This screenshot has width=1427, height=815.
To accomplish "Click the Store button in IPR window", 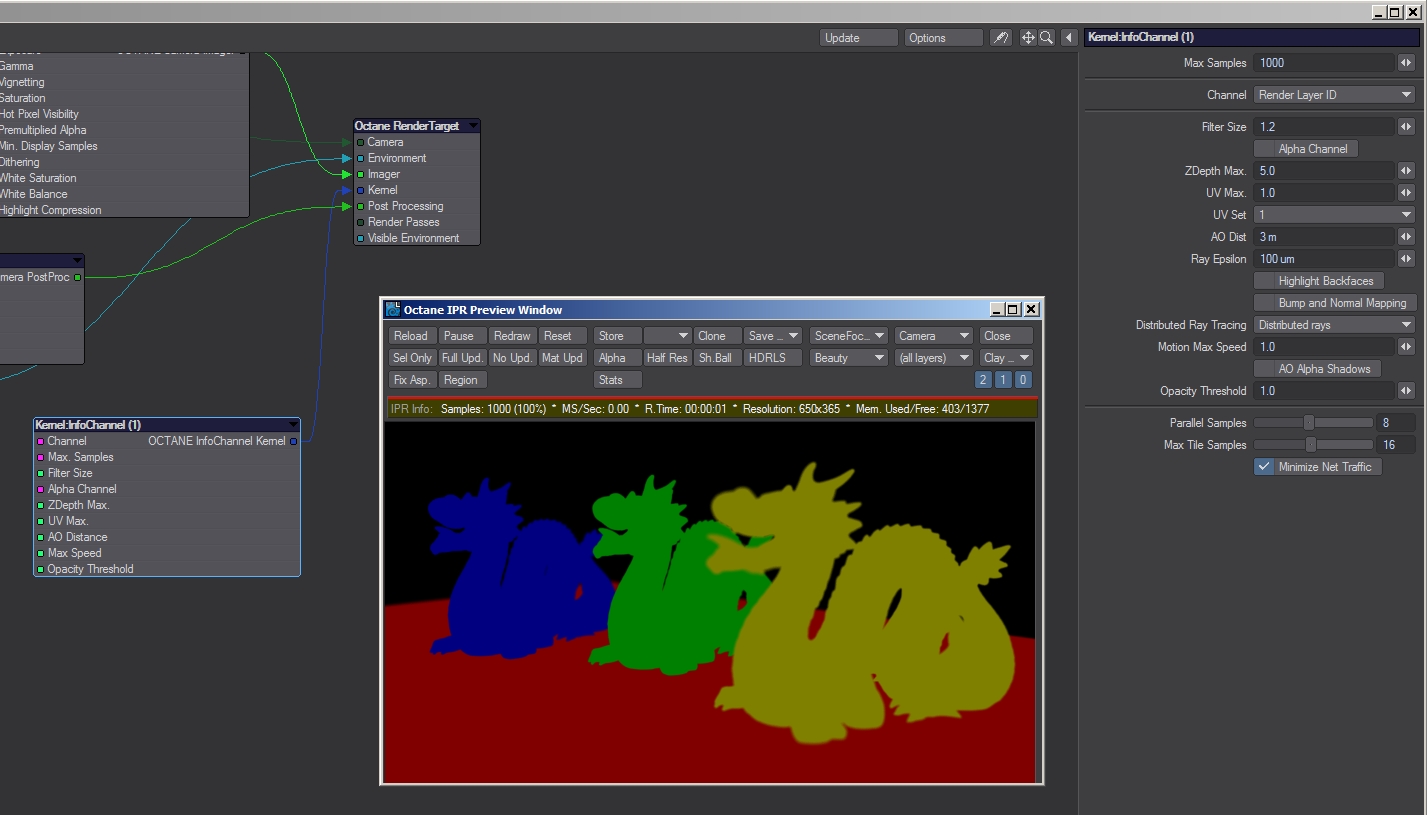I will 617,336.
